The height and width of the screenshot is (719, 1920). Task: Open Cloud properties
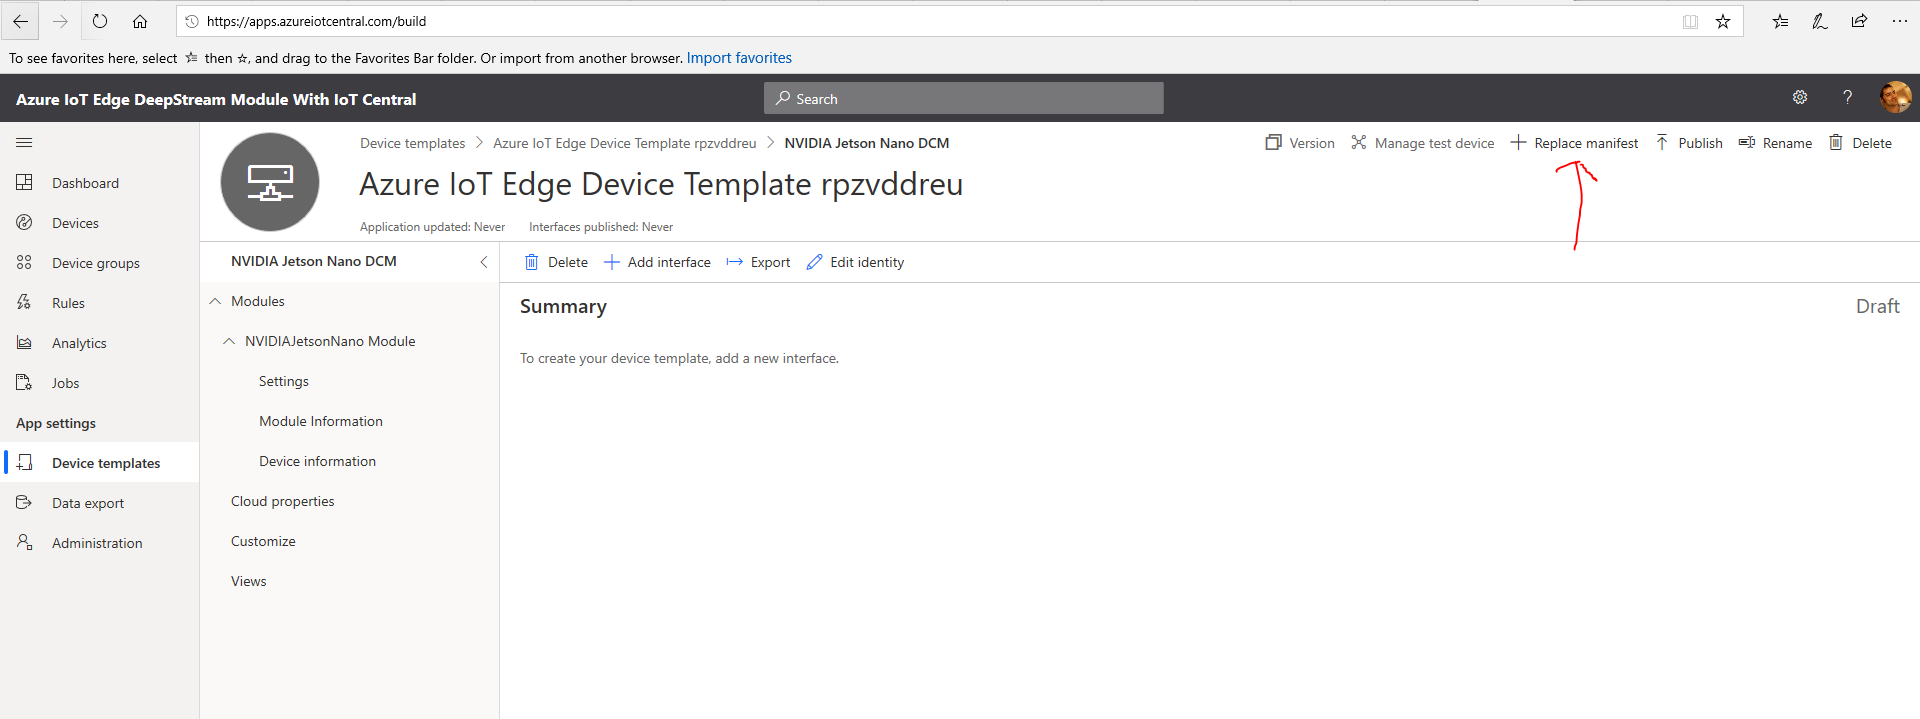pos(283,501)
